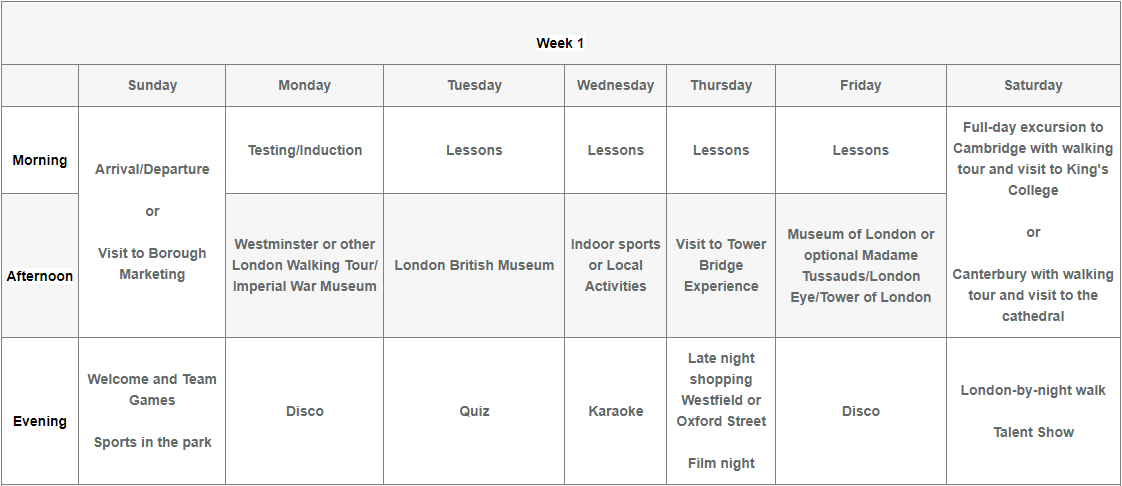Select the Karaoke cell on Wednesday evening
This screenshot has height=486, width=1122.
(x=615, y=411)
